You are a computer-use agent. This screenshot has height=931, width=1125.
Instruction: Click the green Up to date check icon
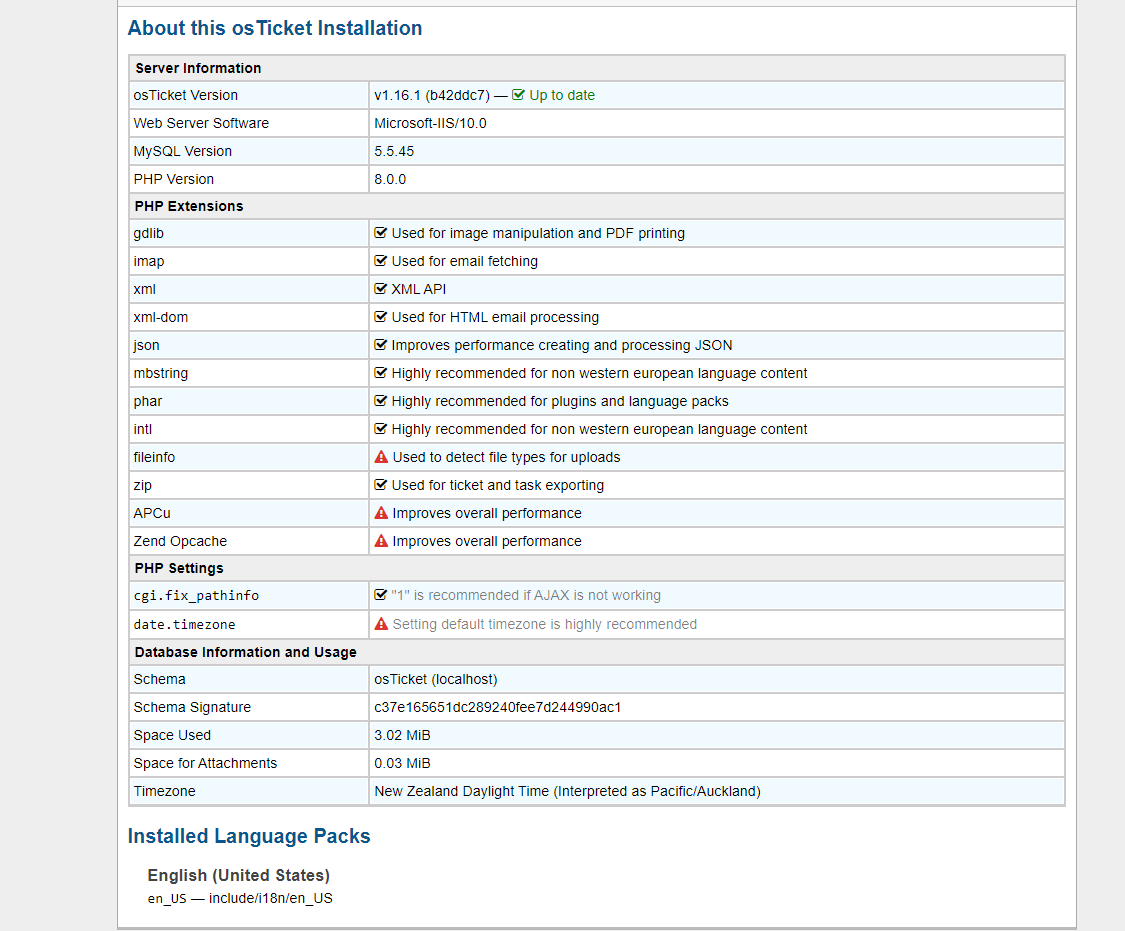(x=518, y=95)
